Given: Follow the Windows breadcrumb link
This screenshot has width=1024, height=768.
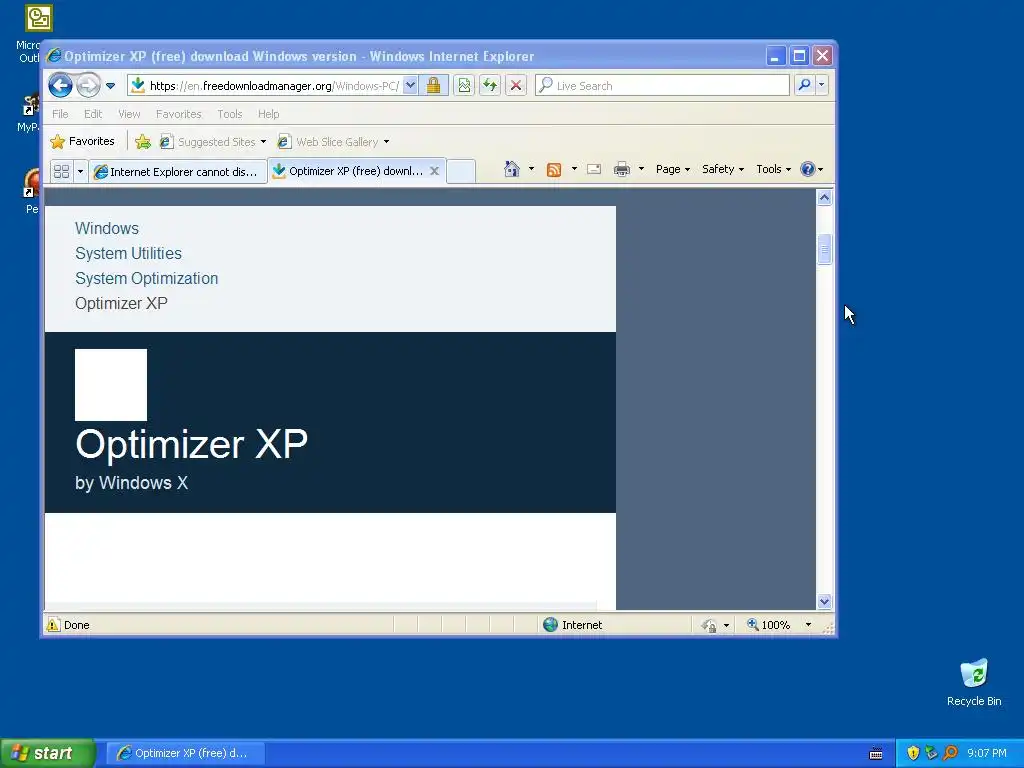Looking at the screenshot, I should click(x=107, y=229).
